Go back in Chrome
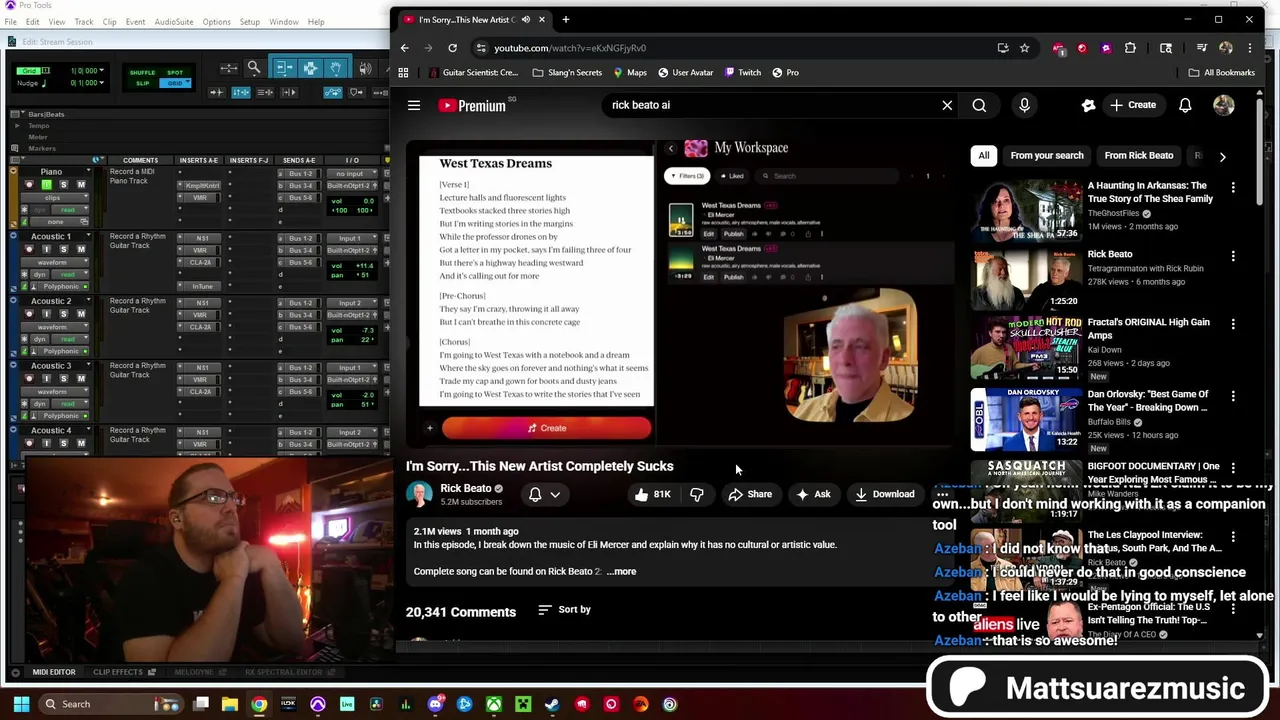This screenshot has width=1280, height=720. [404, 47]
